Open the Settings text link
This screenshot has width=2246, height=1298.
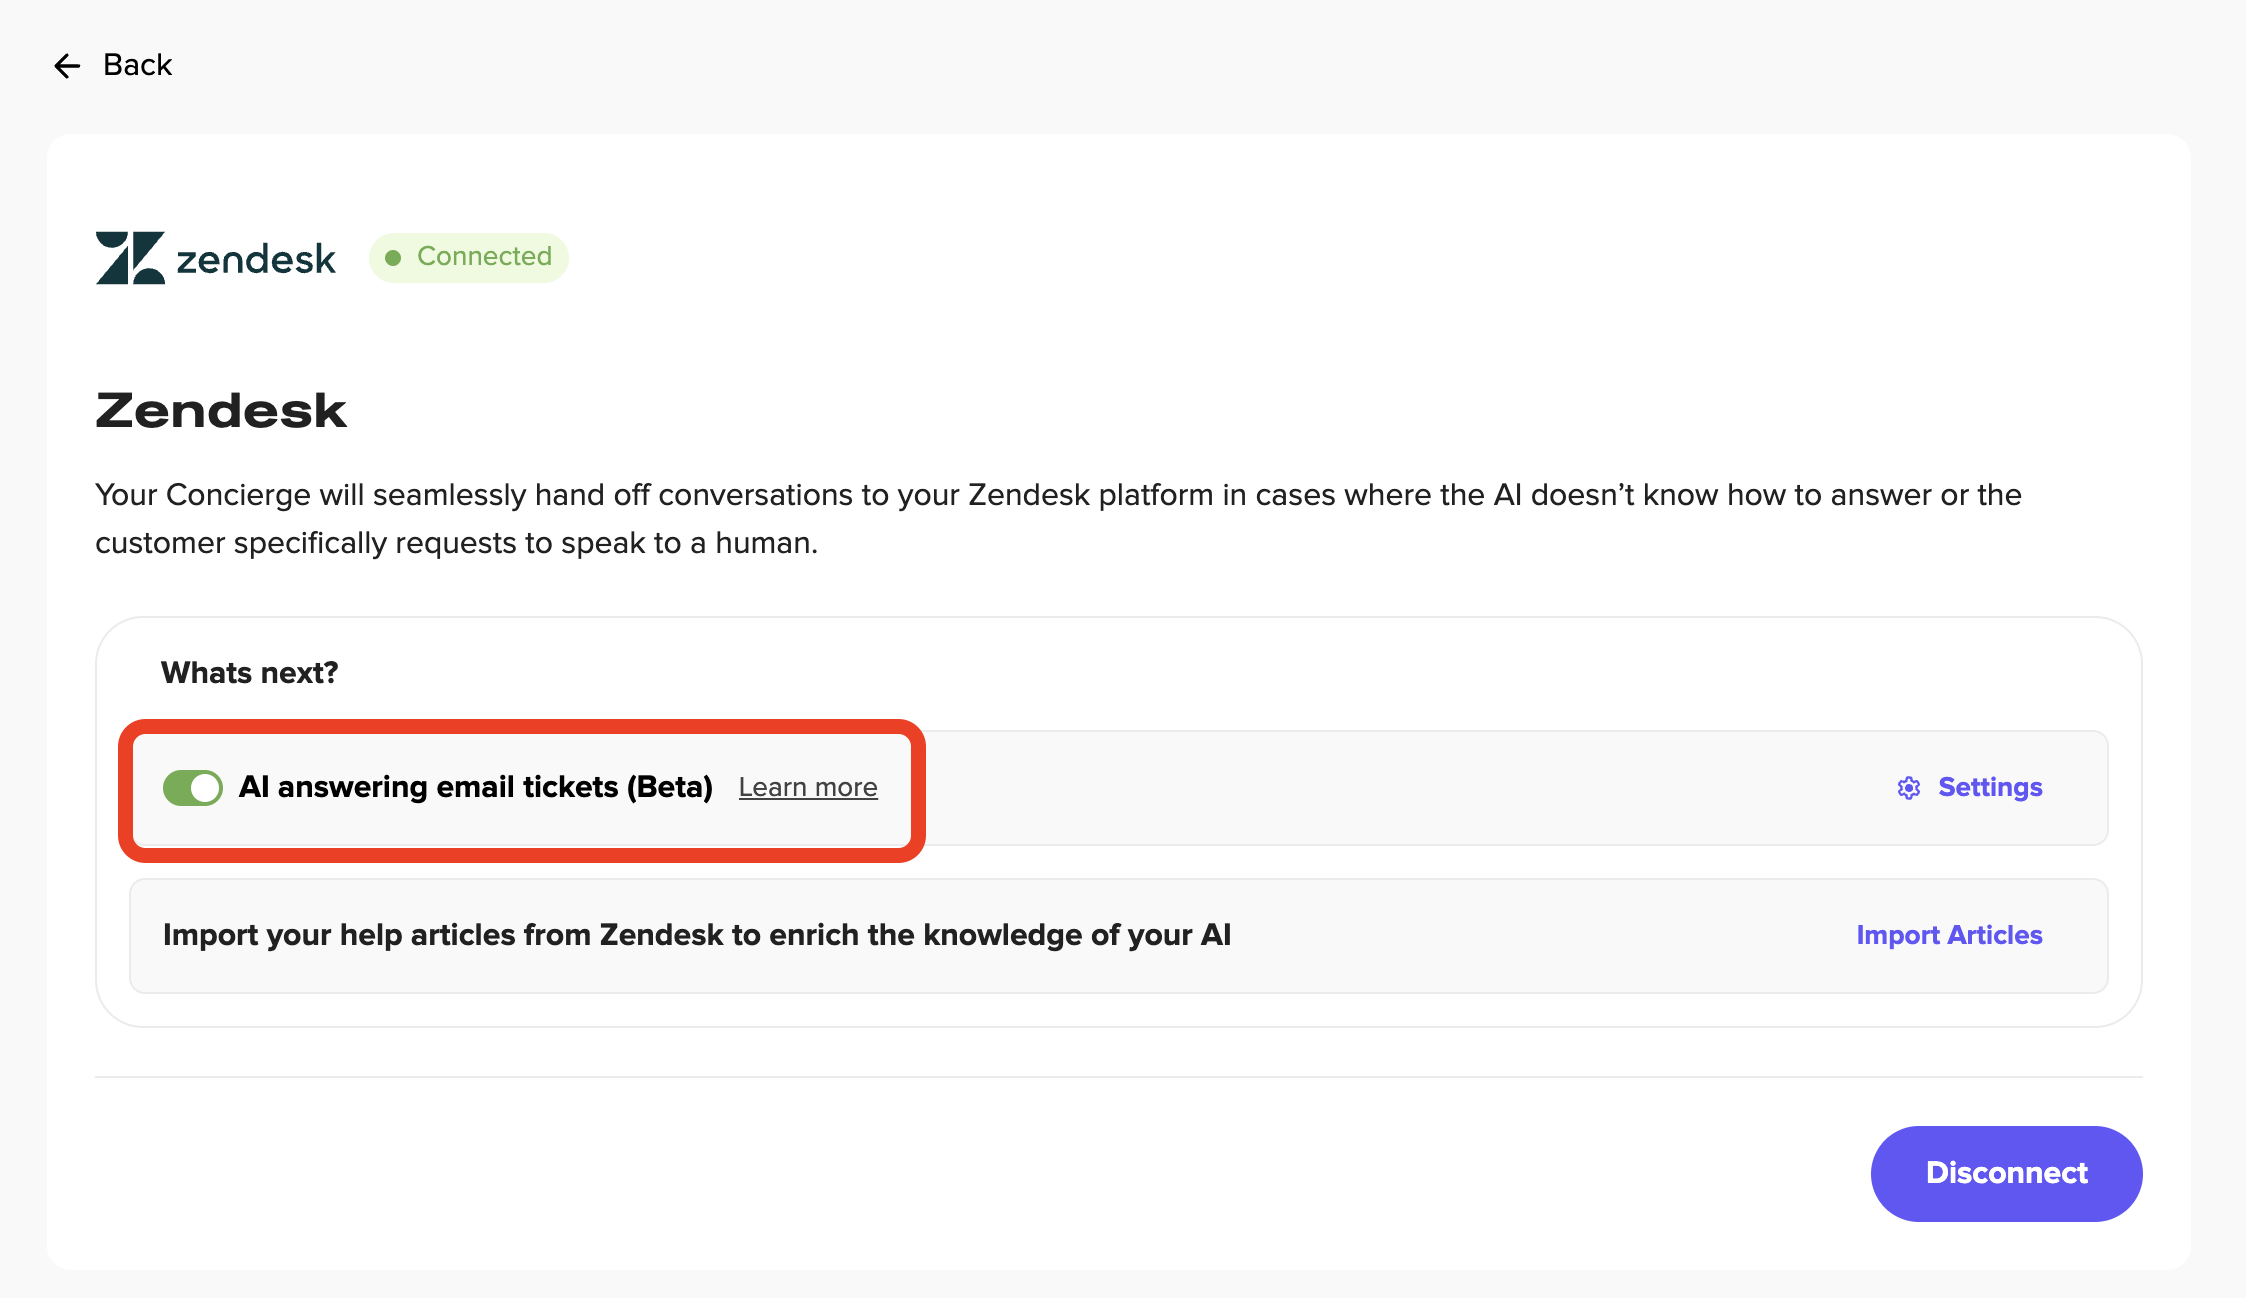1990,788
